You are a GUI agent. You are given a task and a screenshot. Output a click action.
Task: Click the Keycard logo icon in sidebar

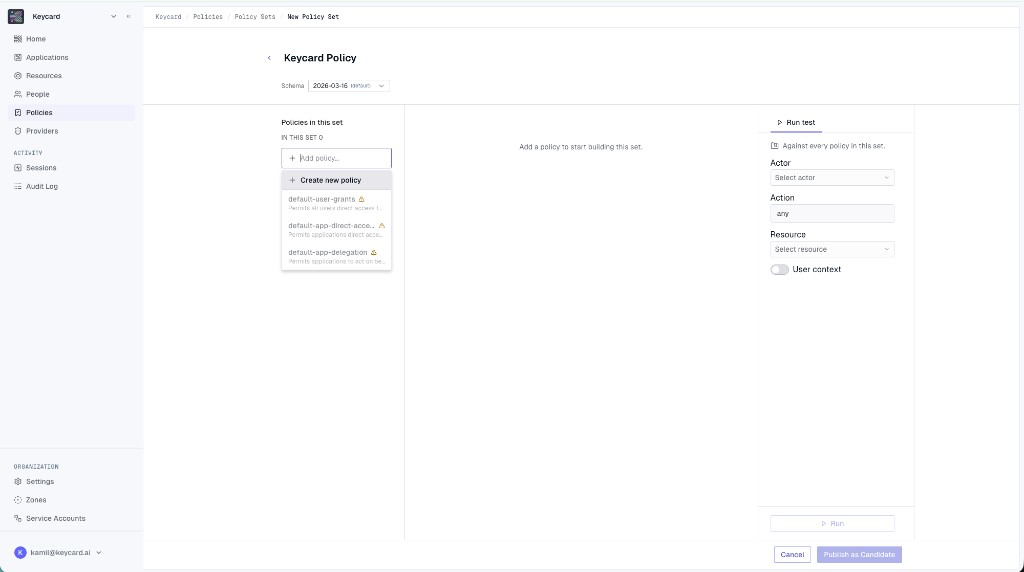pyautogui.click(x=16, y=16)
